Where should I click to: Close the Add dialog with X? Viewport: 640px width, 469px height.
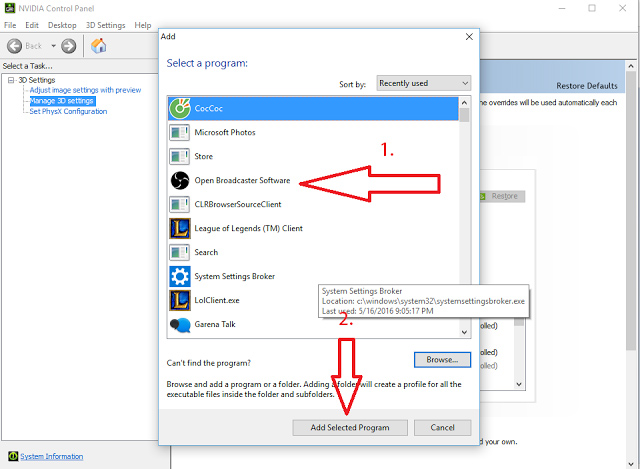pyautogui.click(x=469, y=37)
